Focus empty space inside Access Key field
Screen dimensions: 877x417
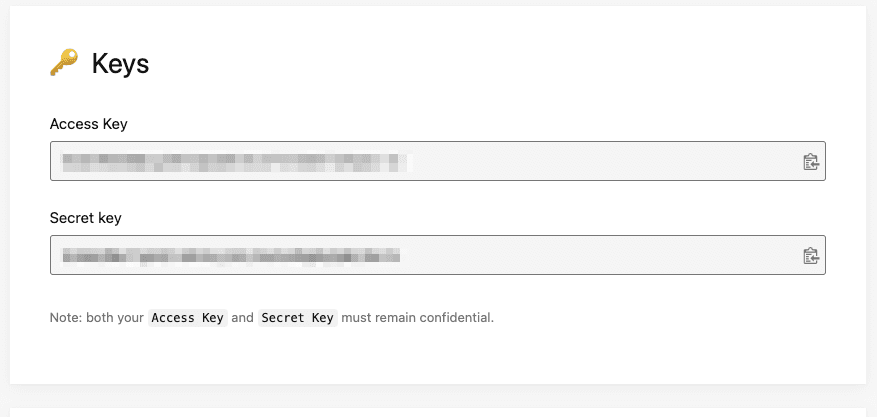[x=600, y=161]
